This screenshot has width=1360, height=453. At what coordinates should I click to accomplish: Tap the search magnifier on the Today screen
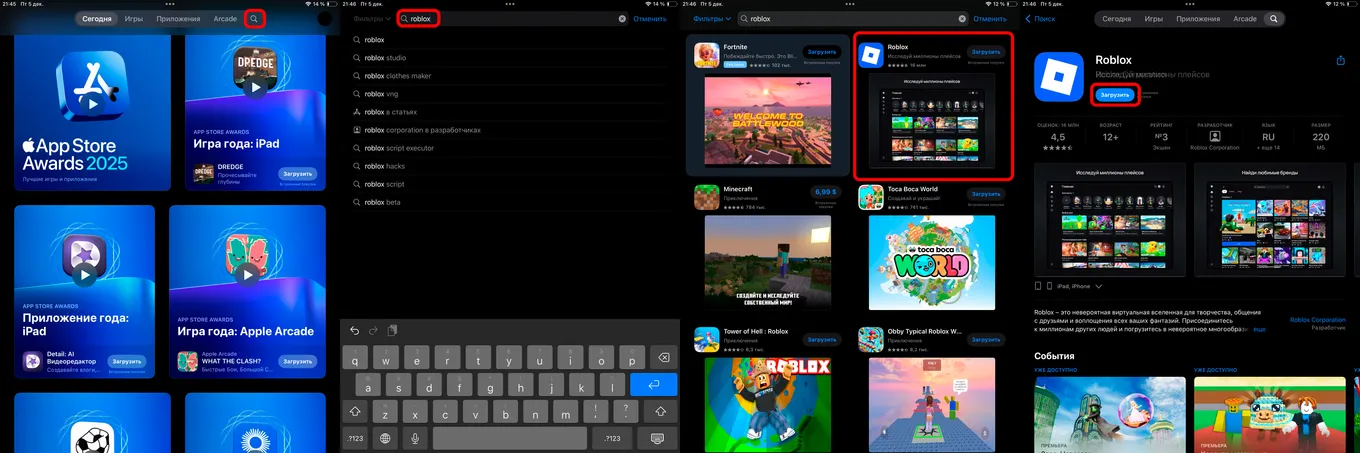(255, 19)
